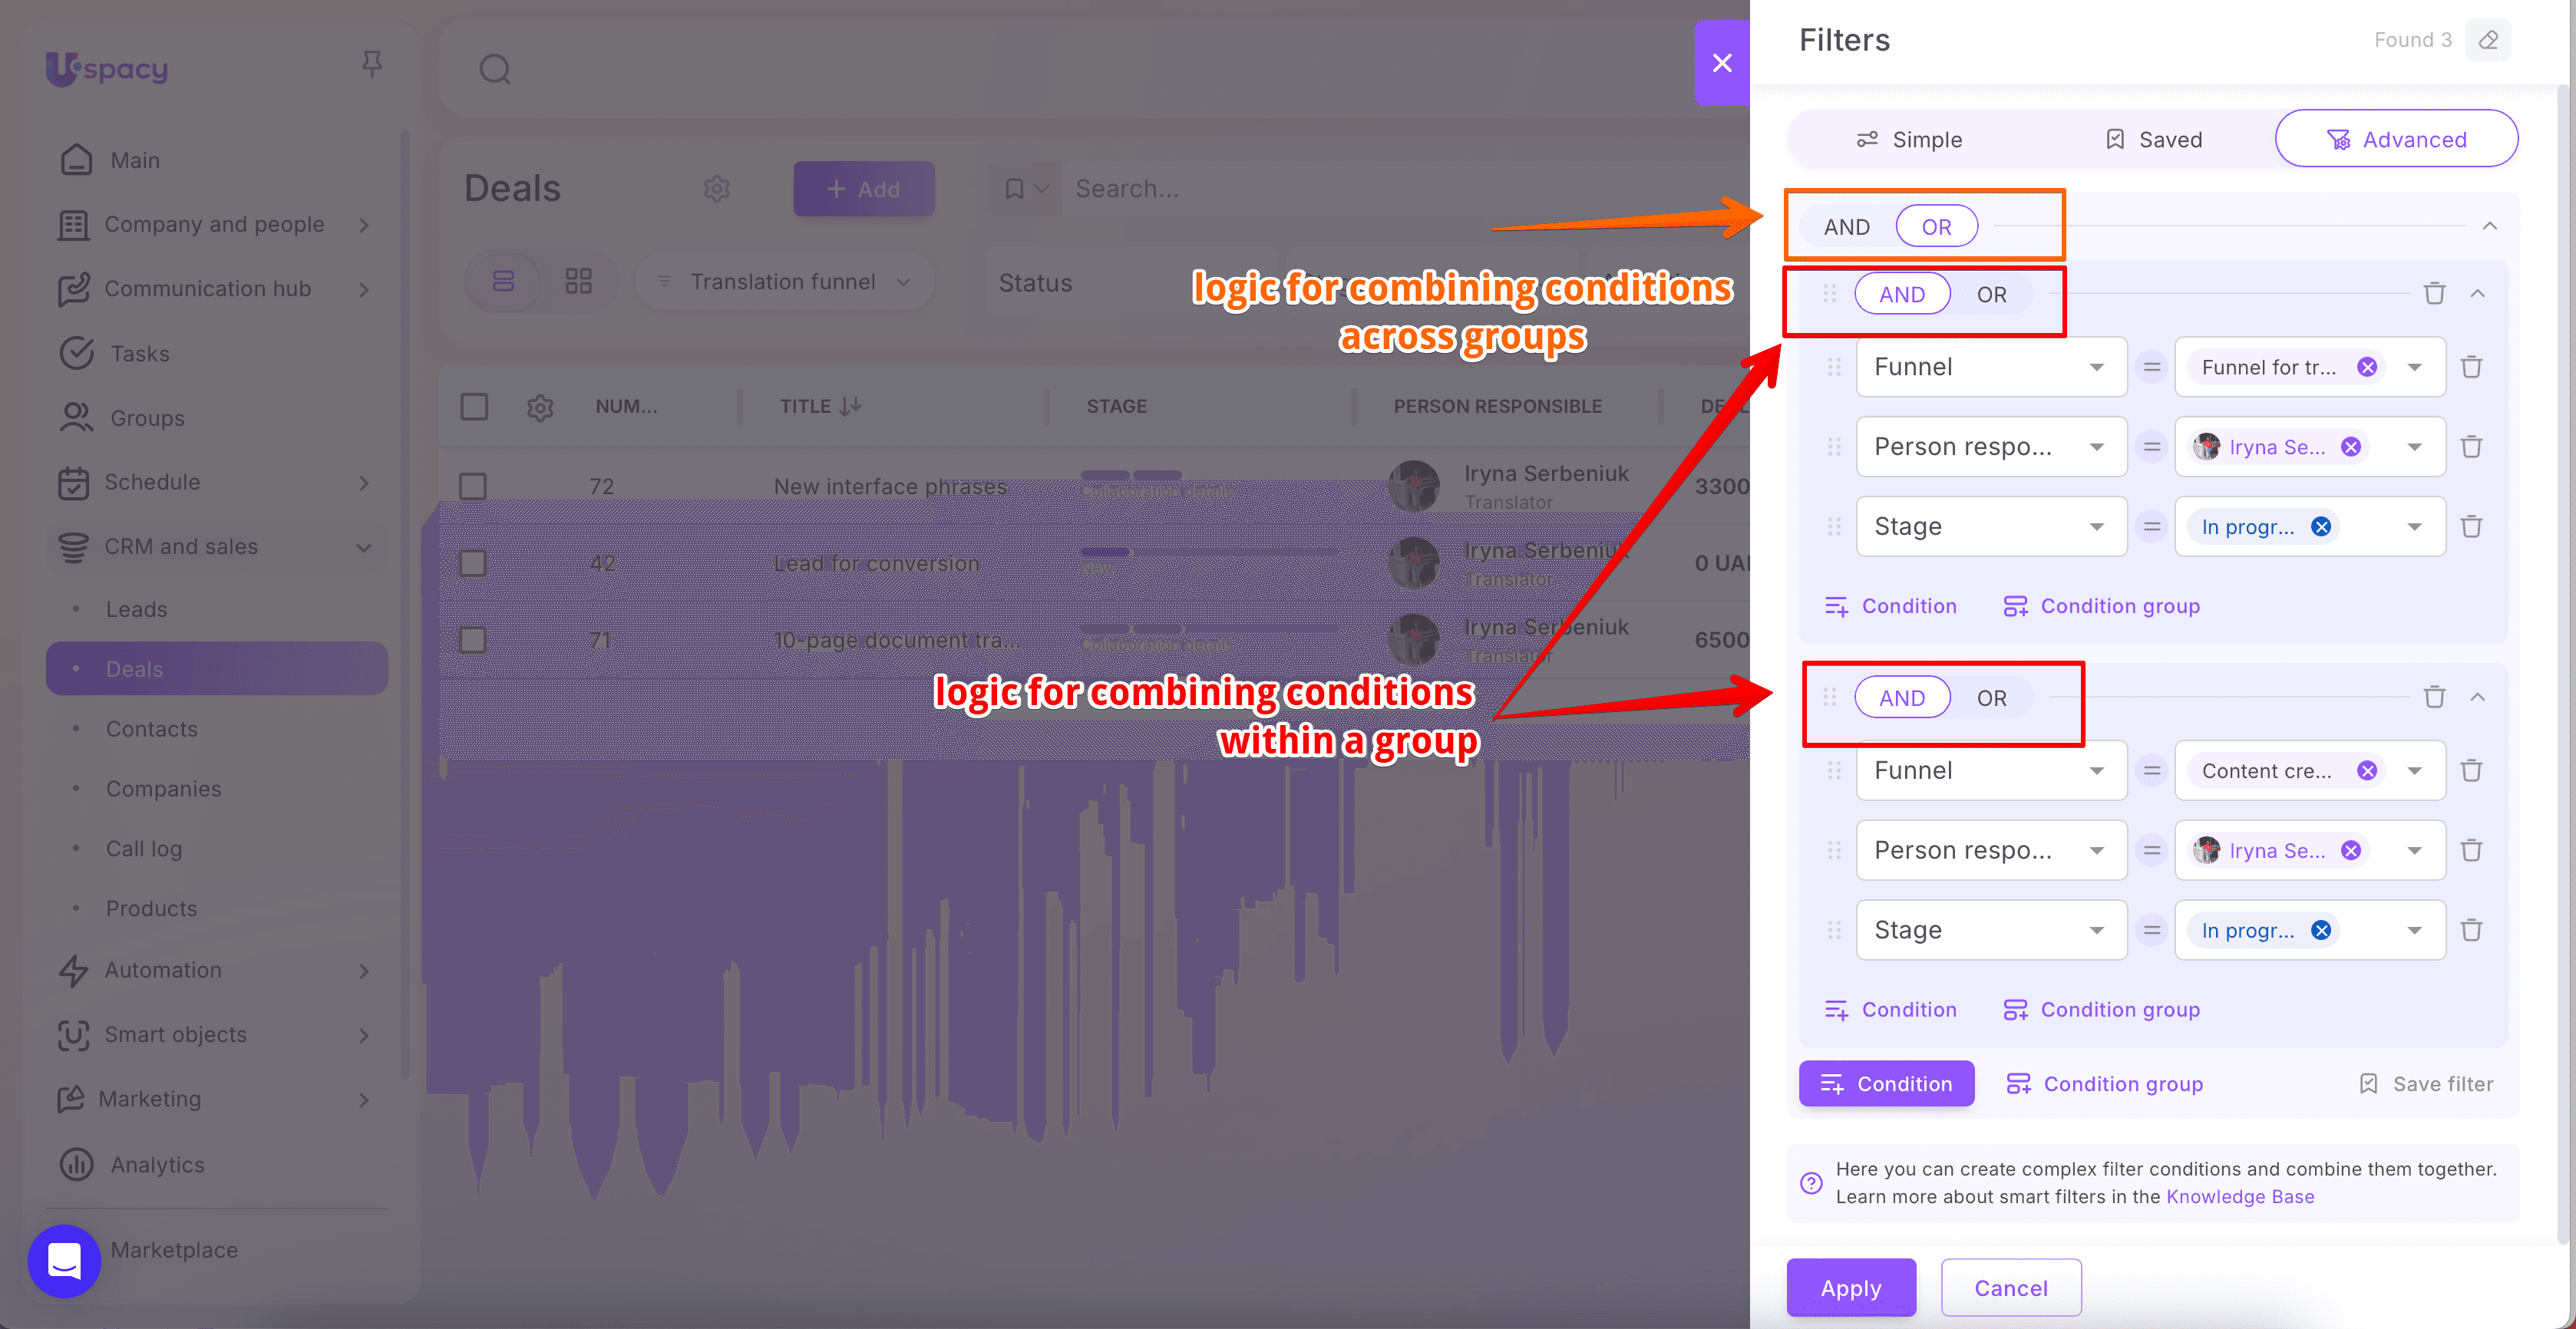The height and width of the screenshot is (1329, 2576).
Task: Open the chat support bubble icon
Action: click(64, 1260)
